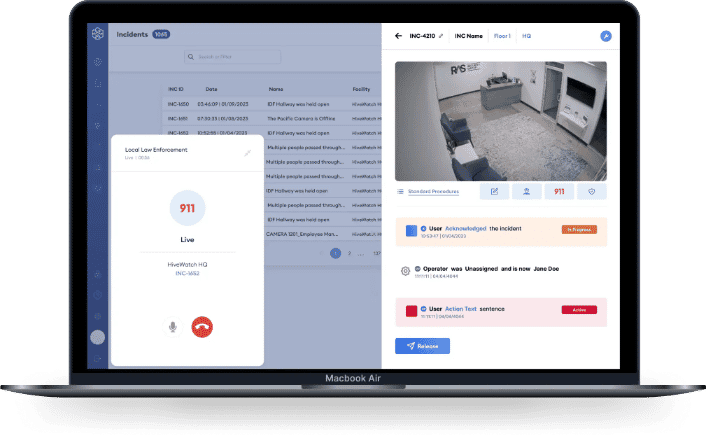Screen dimensions: 706x436
Task: Click the back arrow beside INC-4210
Action: pos(398,36)
